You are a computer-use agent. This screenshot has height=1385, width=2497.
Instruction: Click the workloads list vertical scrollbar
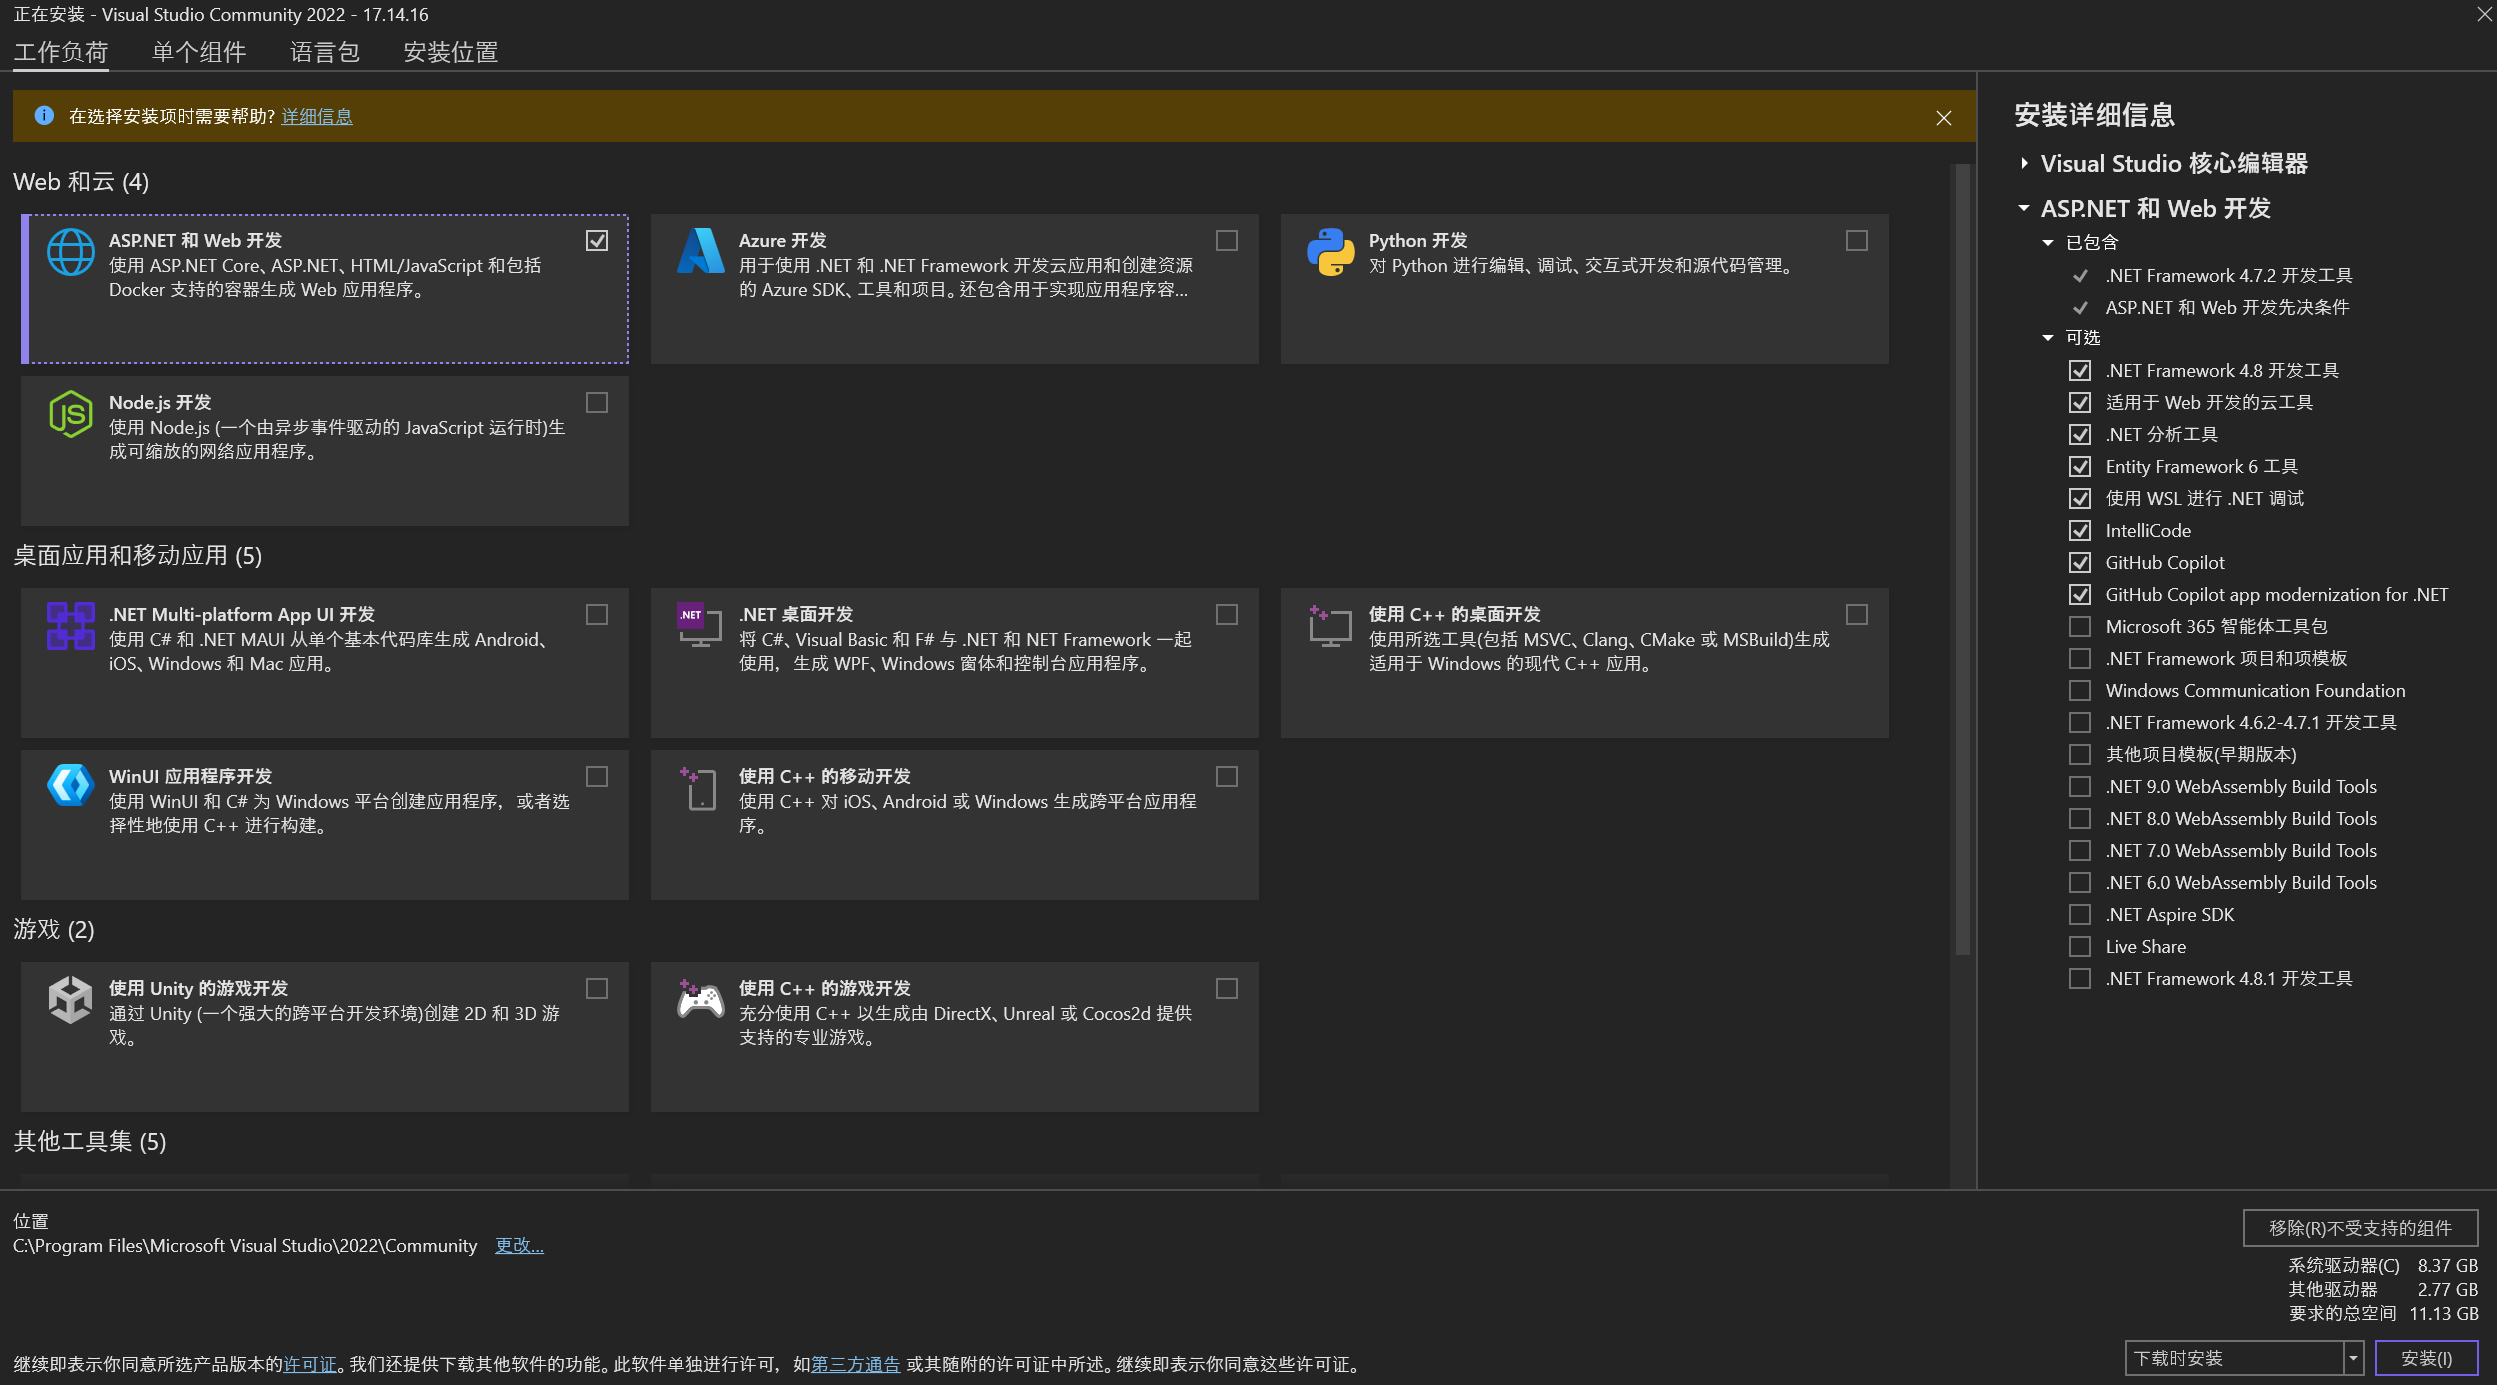[1962, 560]
